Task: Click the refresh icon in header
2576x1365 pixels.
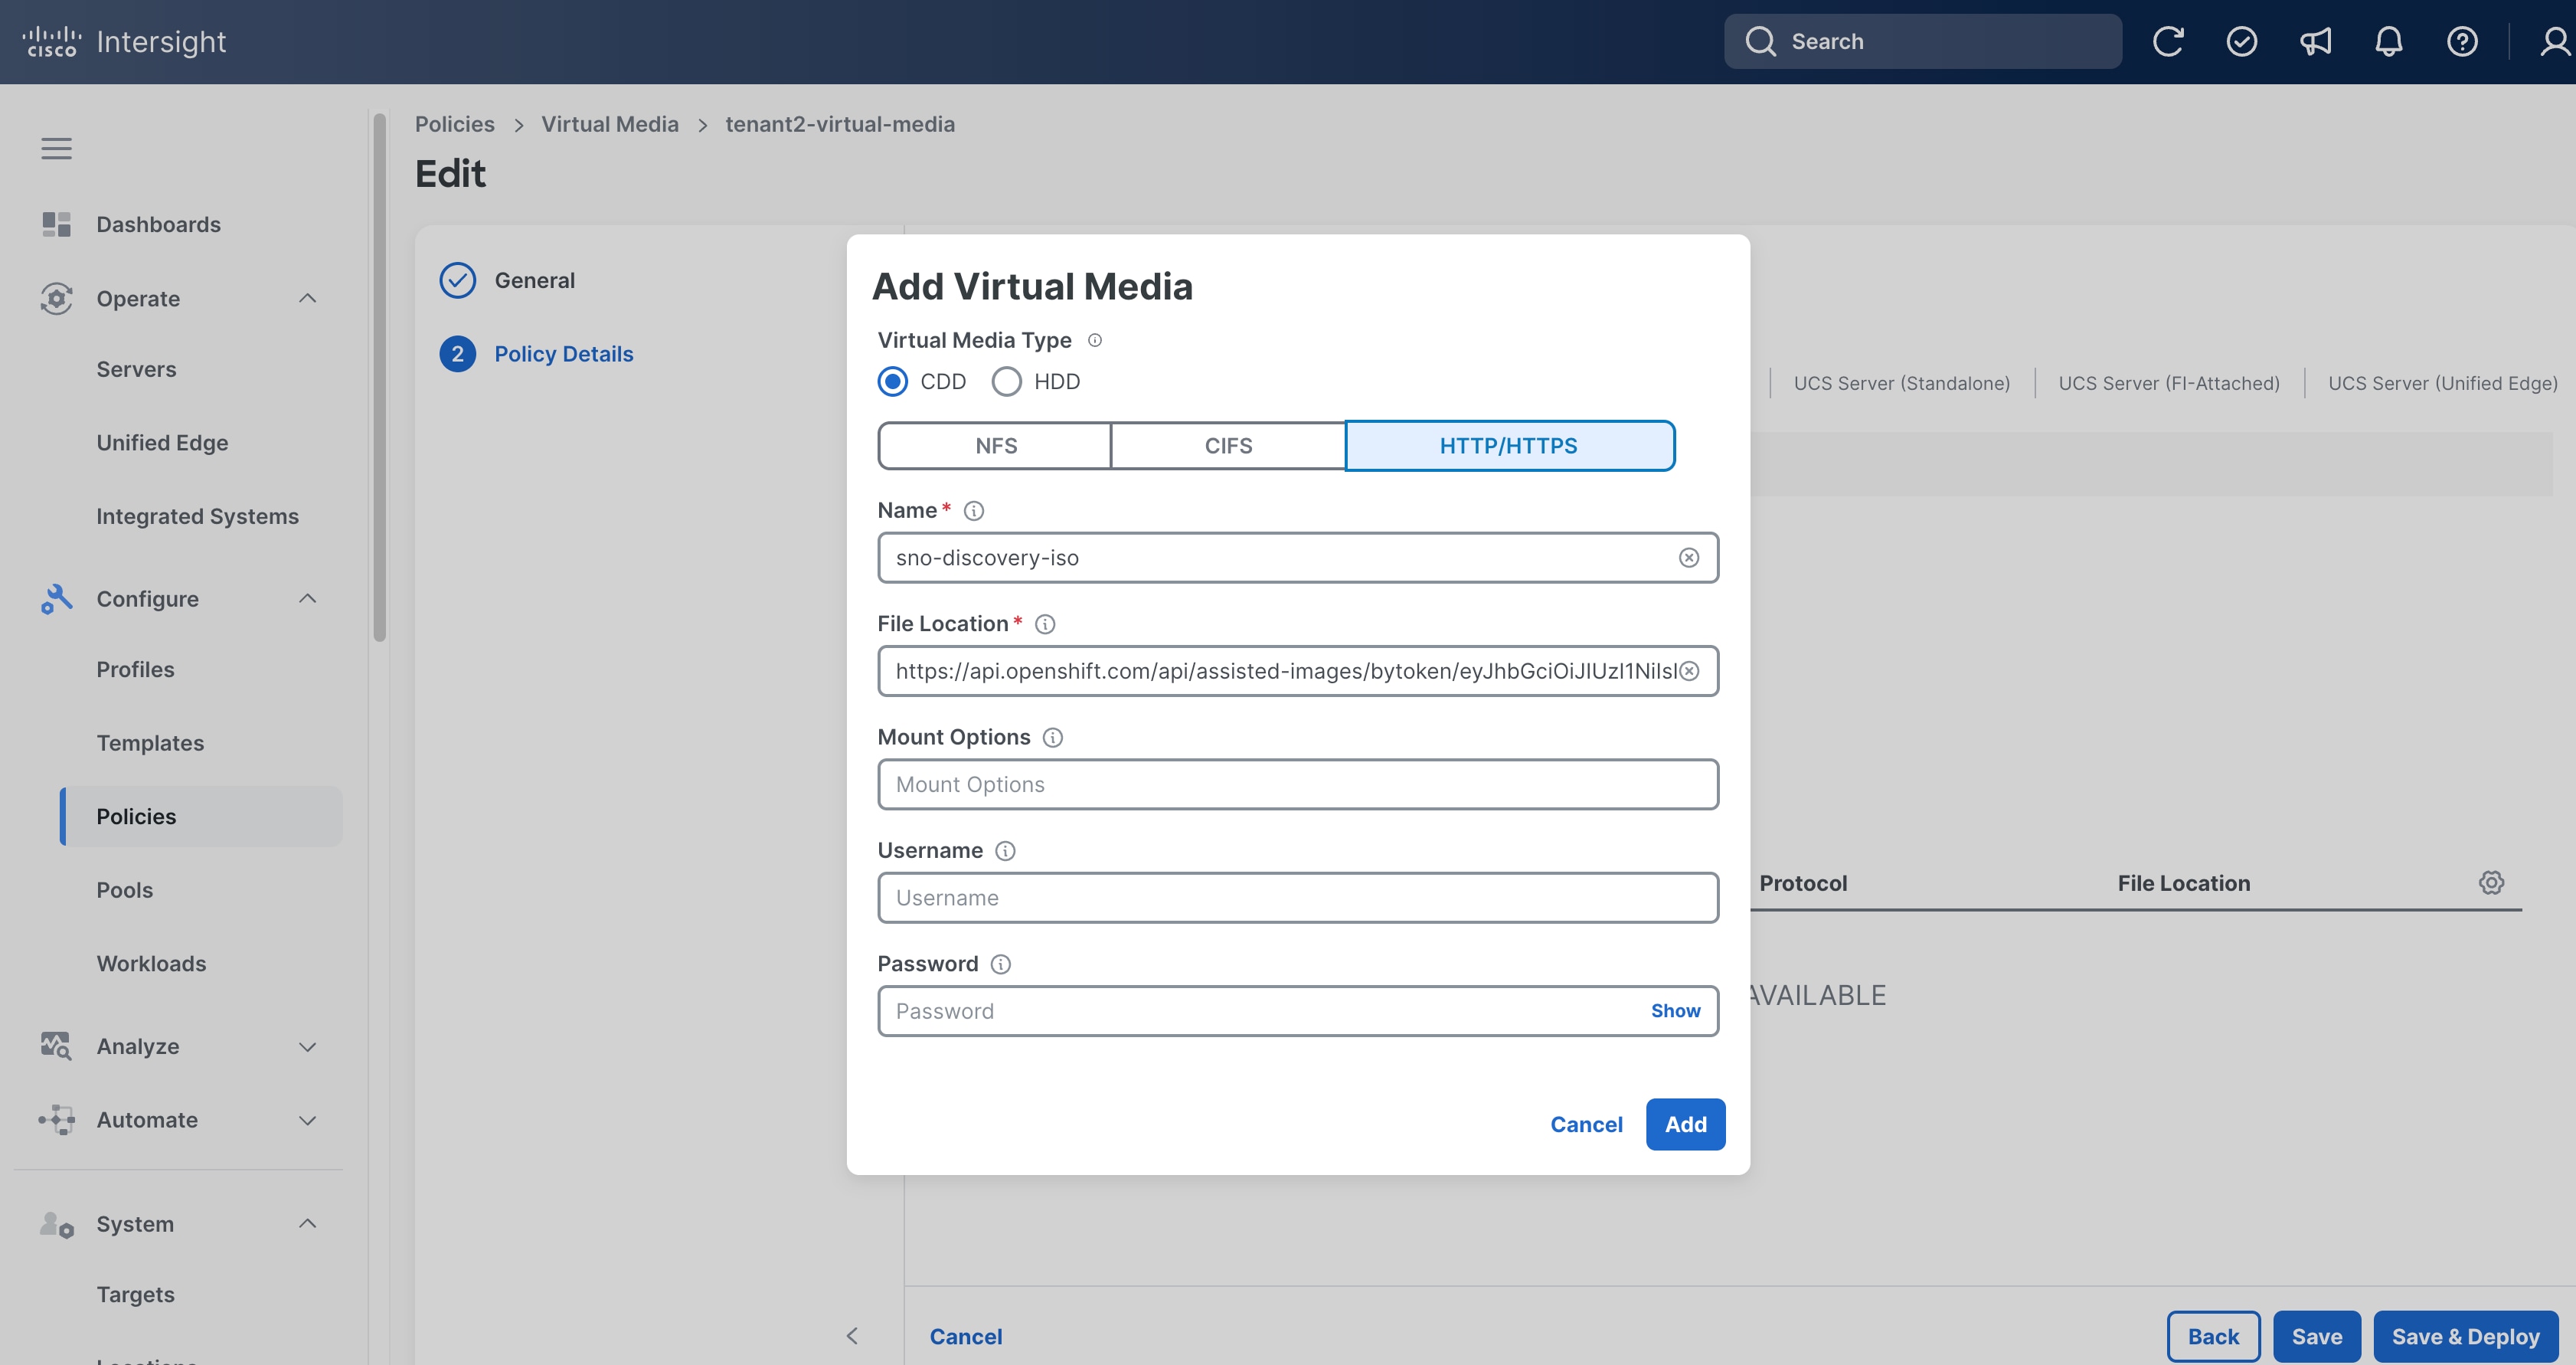Action: [x=2168, y=41]
